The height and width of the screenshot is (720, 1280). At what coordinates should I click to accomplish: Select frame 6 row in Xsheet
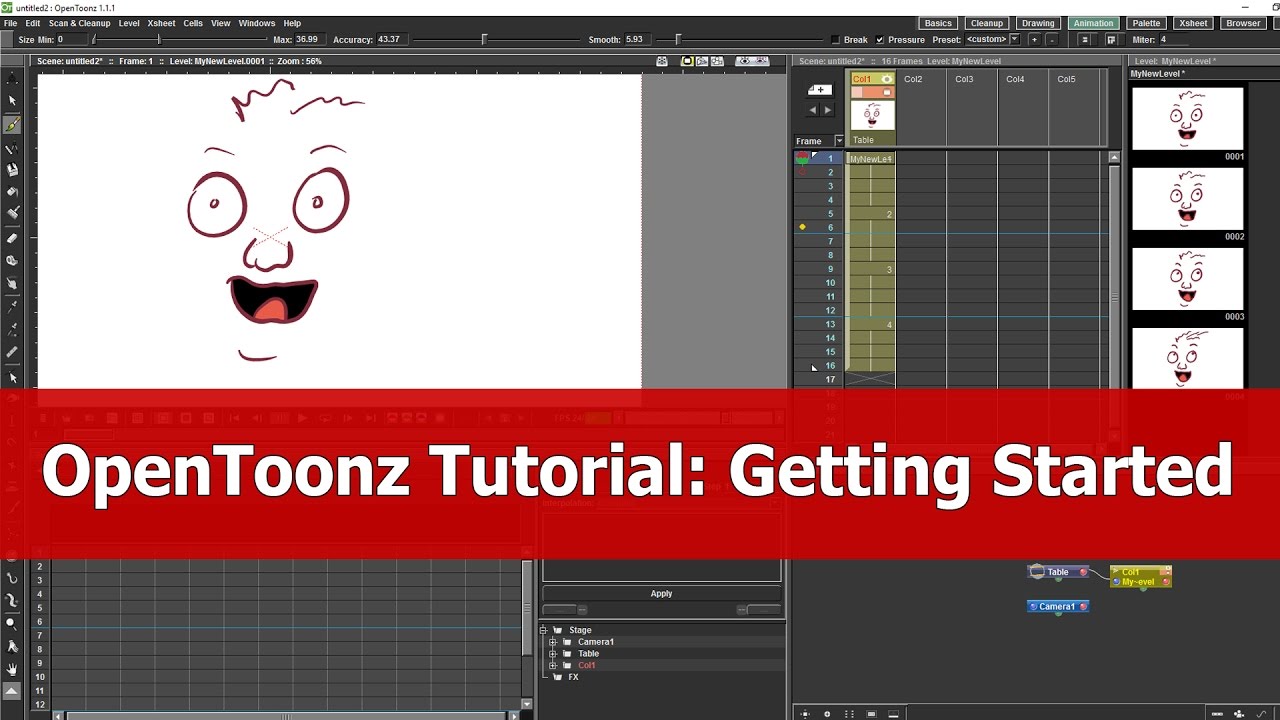[x=830, y=228]
